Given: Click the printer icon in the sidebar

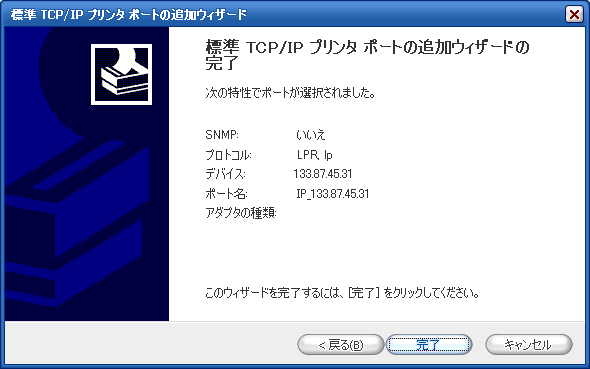Looking at the screenshot, I should coord(122,74).
